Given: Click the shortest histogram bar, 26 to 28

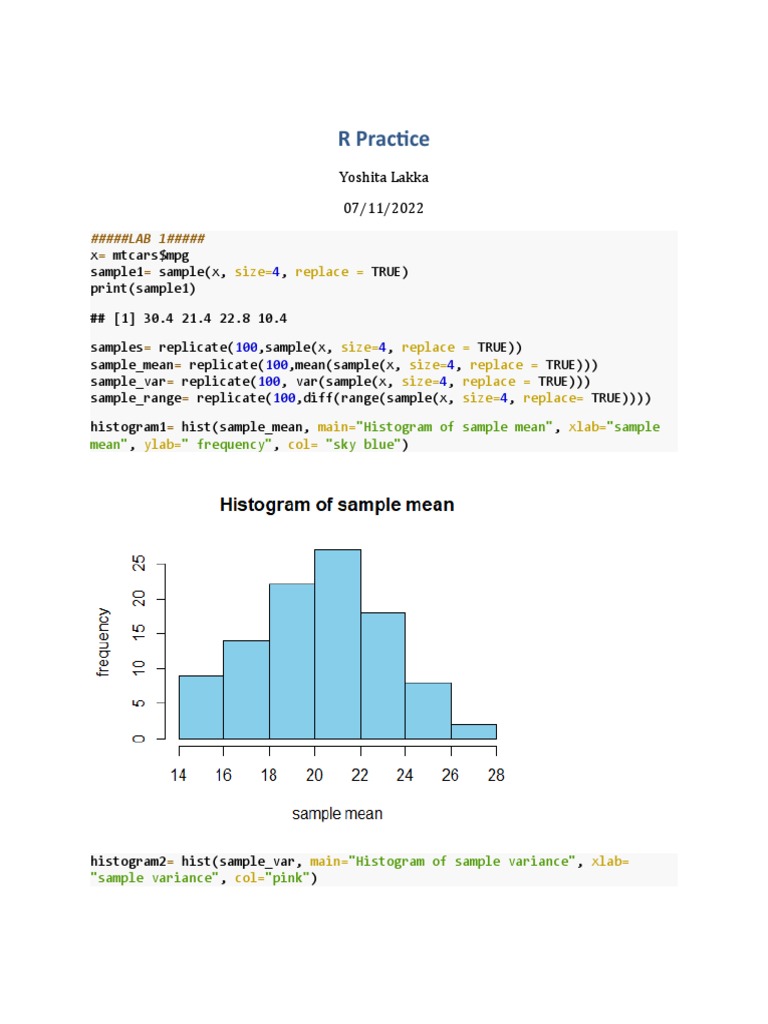Looking at the screenshot, I should pos(473,731).
